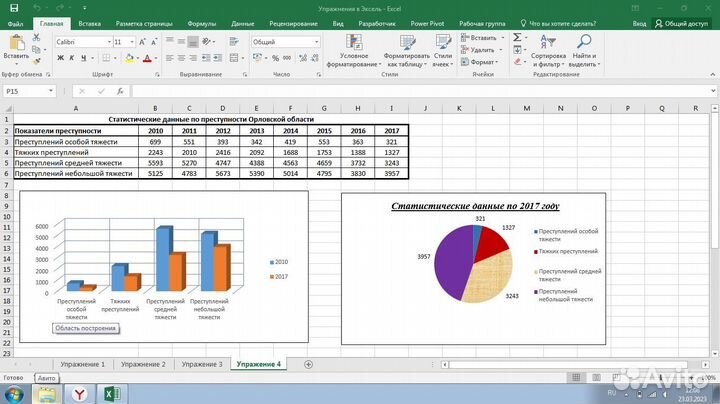Open Find and Select magnifier icon
The width and height of the screenshot is (720, 404).
(x=582, y=42)
